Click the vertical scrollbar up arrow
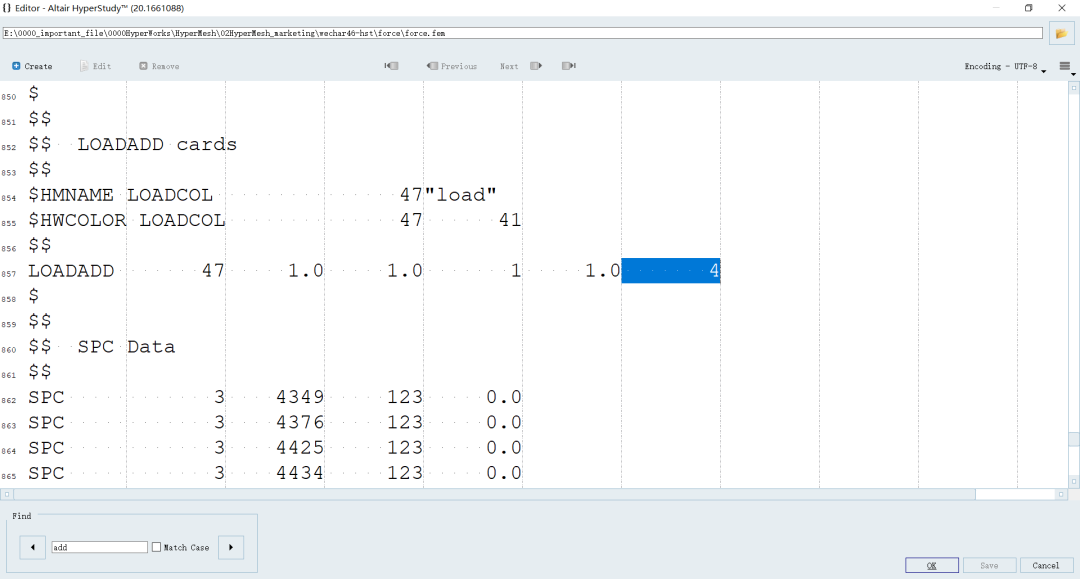 (x=1073, y=87)
